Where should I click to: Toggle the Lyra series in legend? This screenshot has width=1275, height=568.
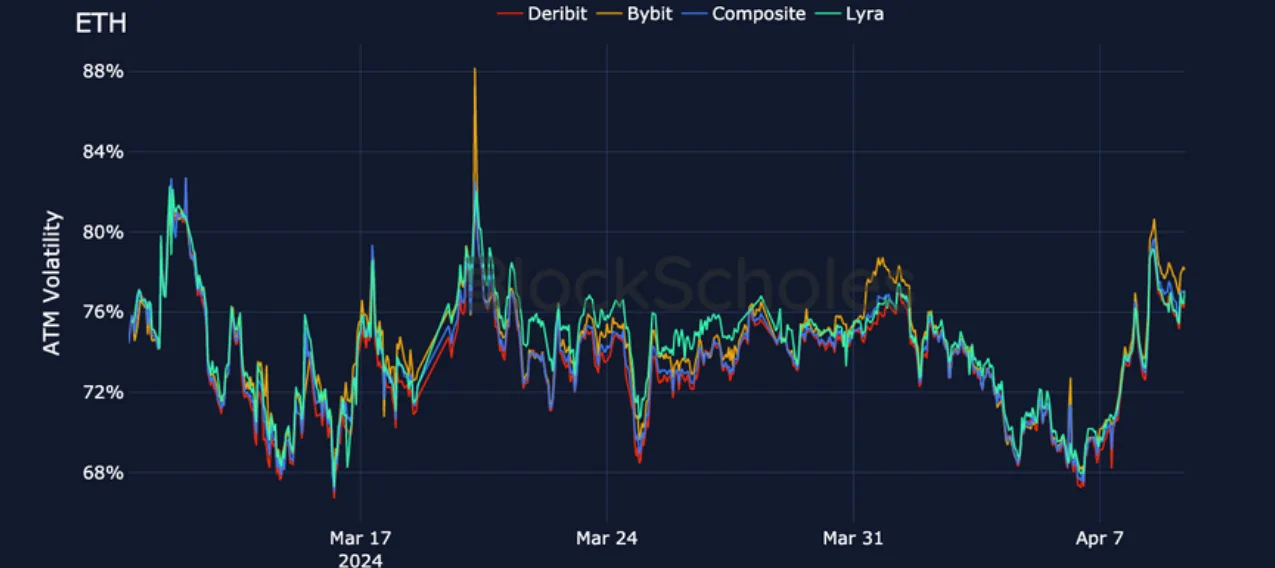point(849,14)
